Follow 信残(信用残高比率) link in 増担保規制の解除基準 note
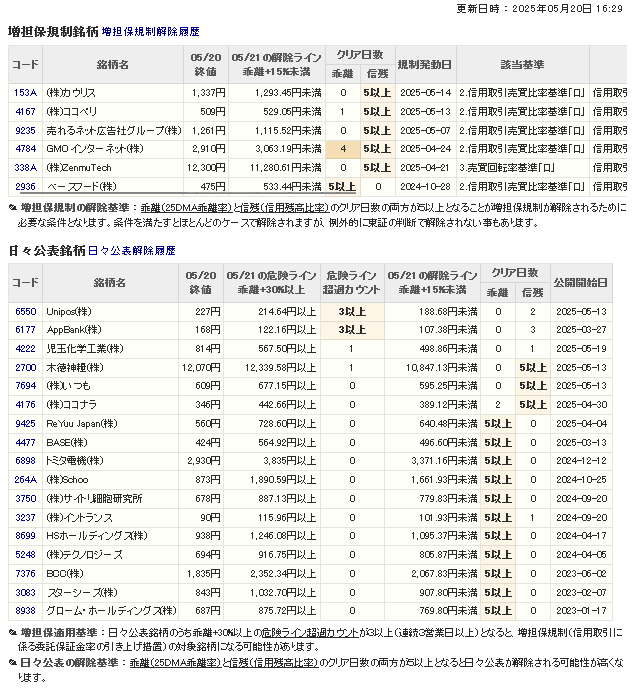 point(285,208)
